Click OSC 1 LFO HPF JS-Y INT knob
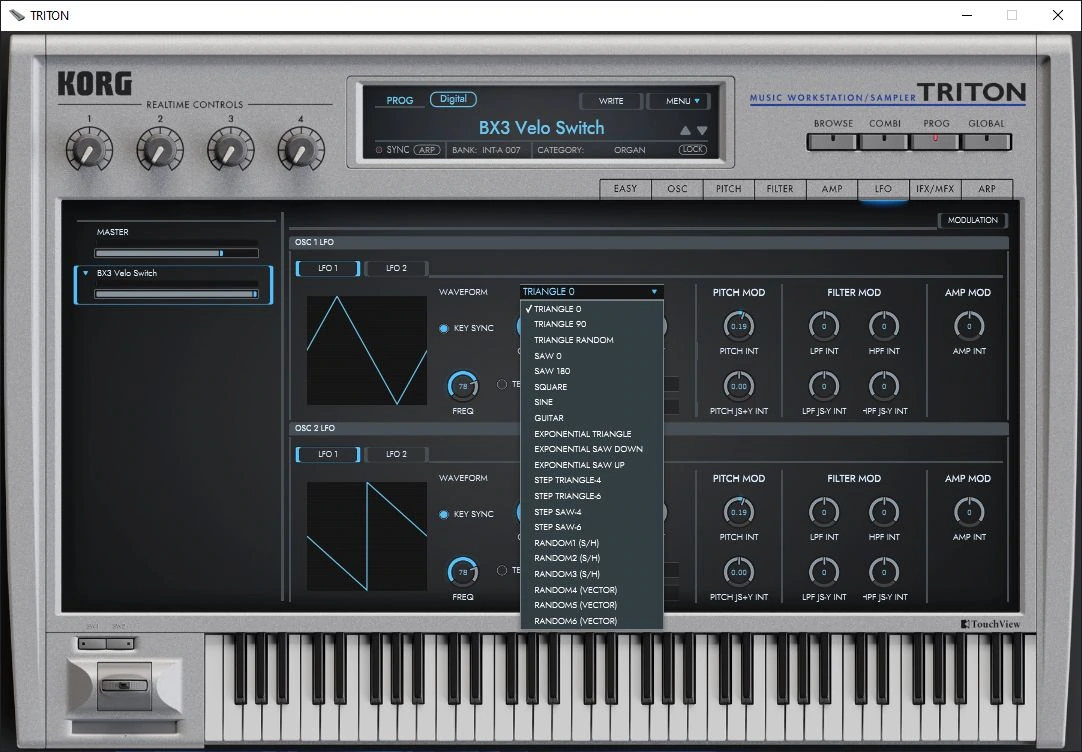Screen dimensions: 1082x752 (x=884, y=386)
